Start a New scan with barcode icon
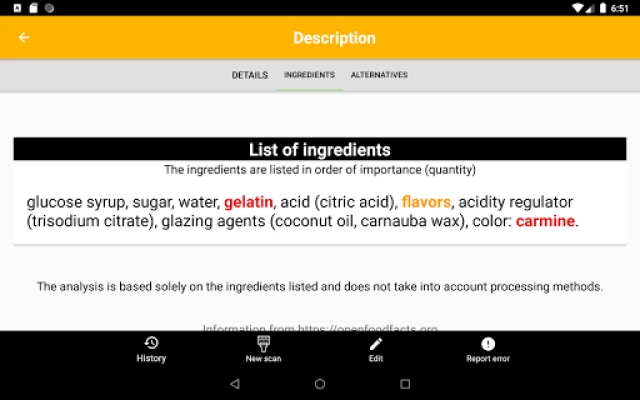 click(263, 343)
